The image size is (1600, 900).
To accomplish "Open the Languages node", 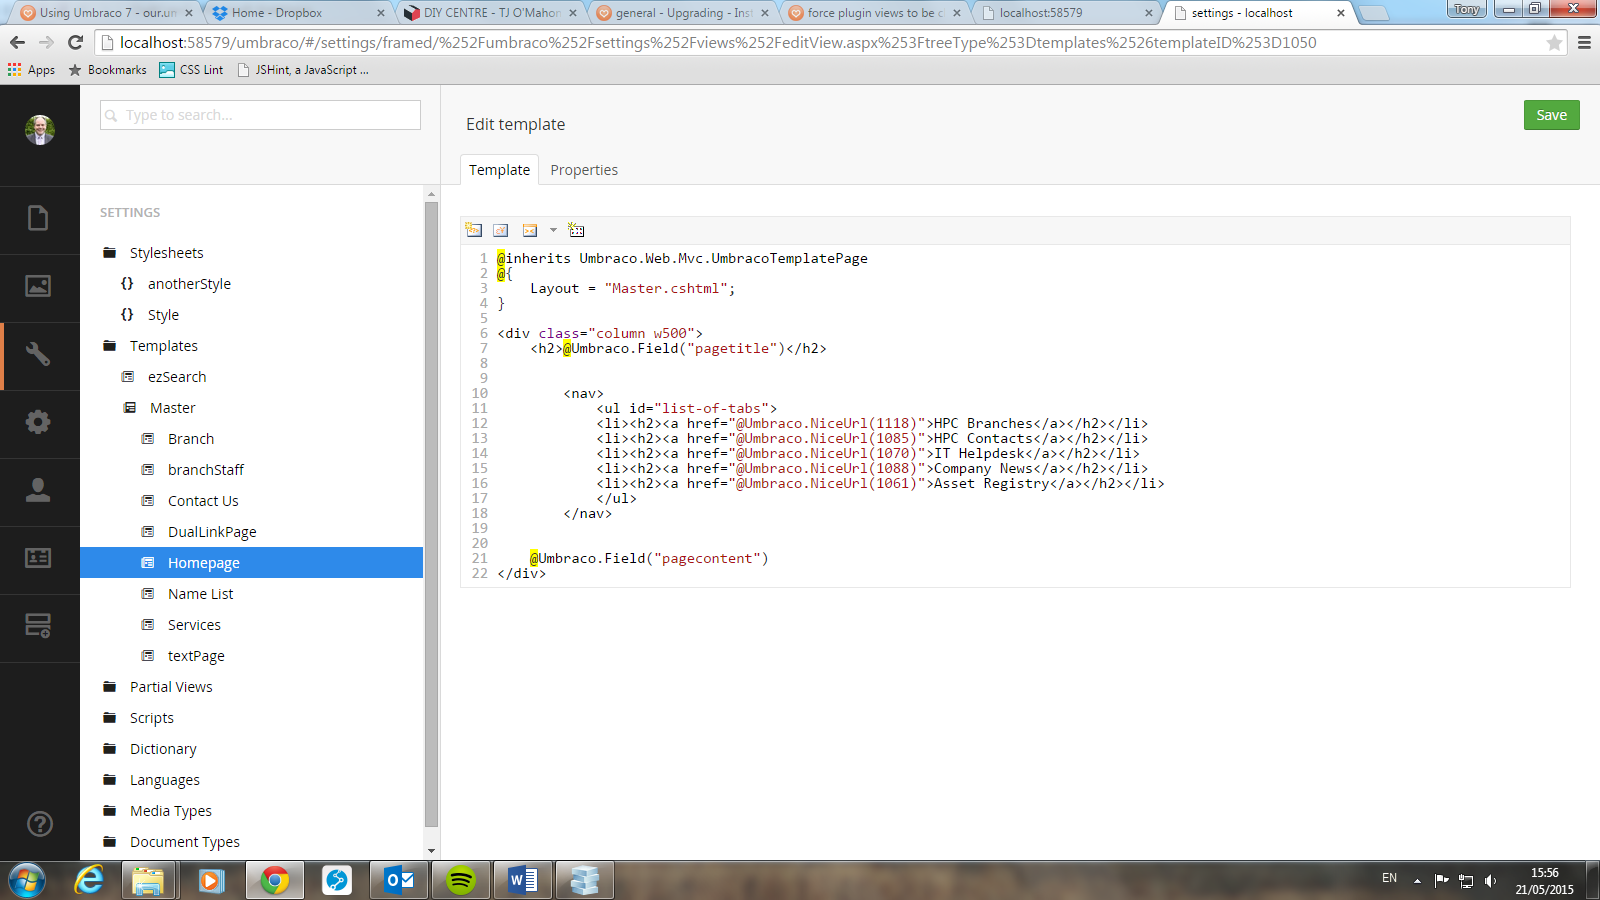I will 165,780.
